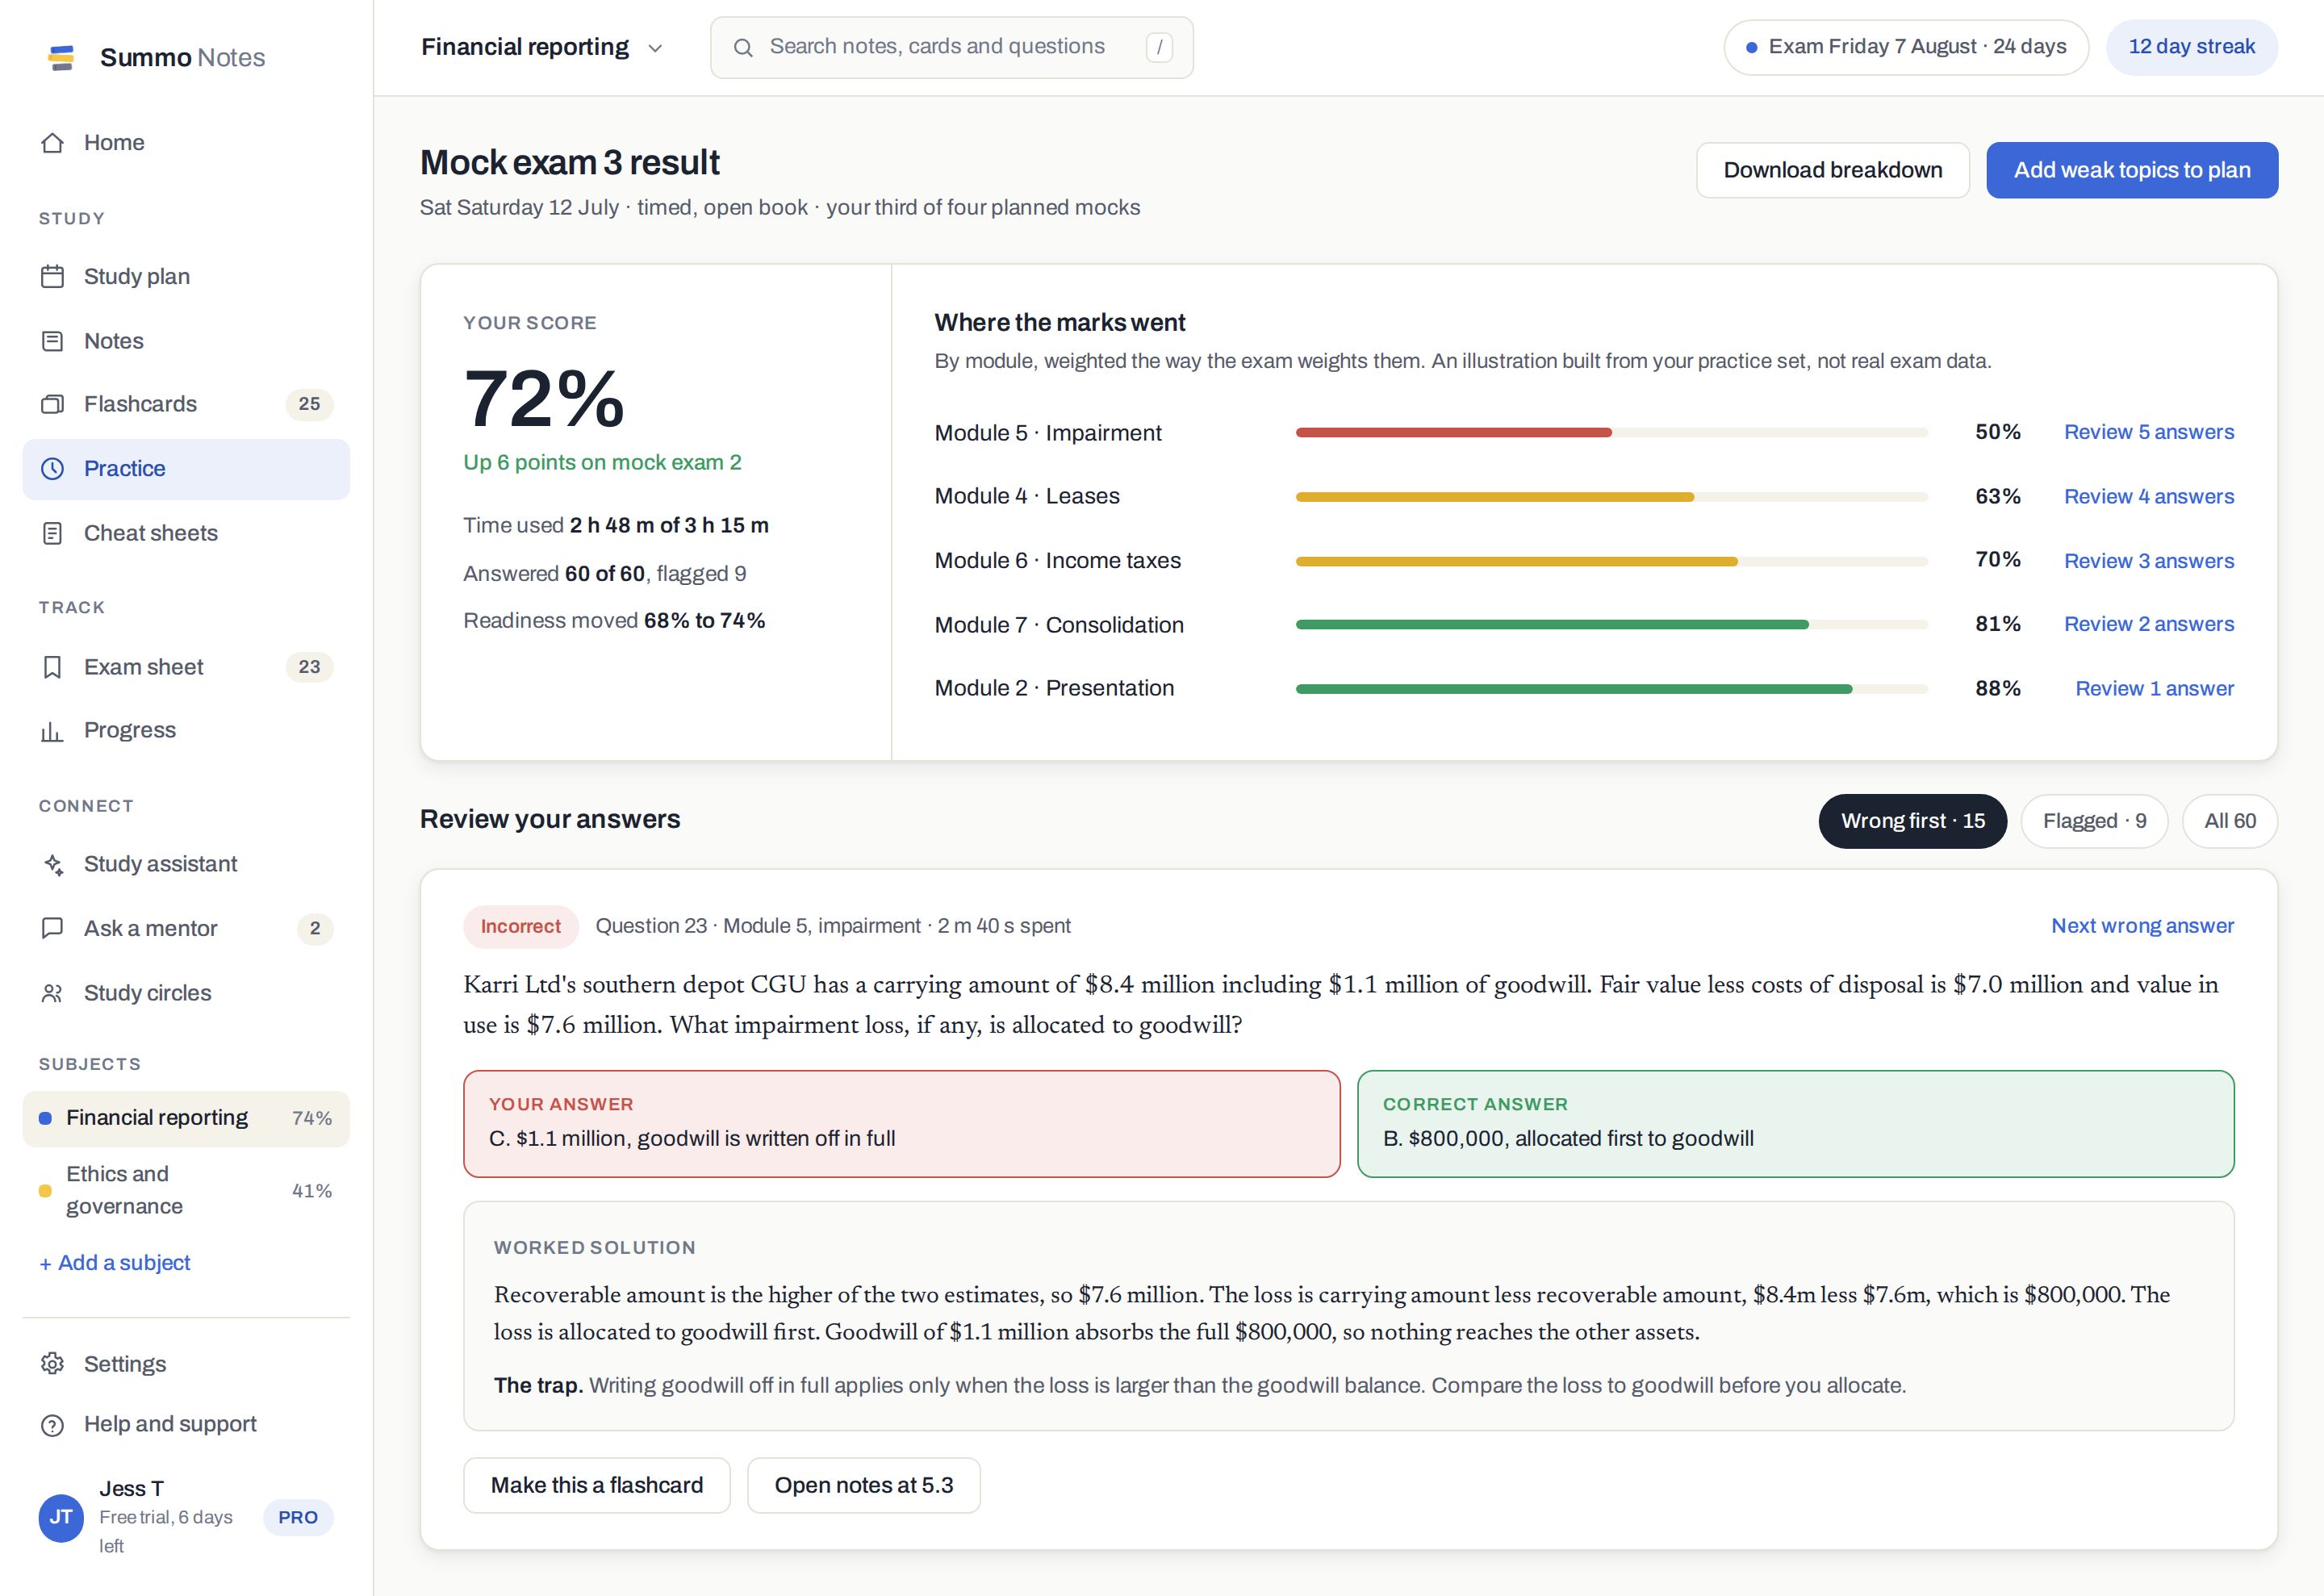
Task: Select the Ethics and governance subject
Action: (x=186, y=1190)
